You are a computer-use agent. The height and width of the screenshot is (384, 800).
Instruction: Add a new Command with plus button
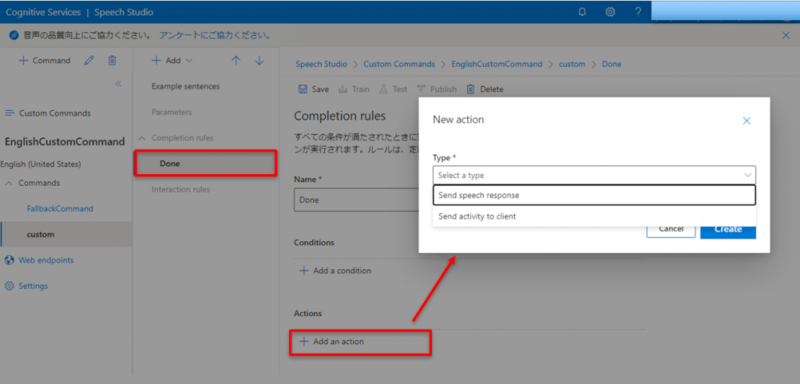[44, 60]
